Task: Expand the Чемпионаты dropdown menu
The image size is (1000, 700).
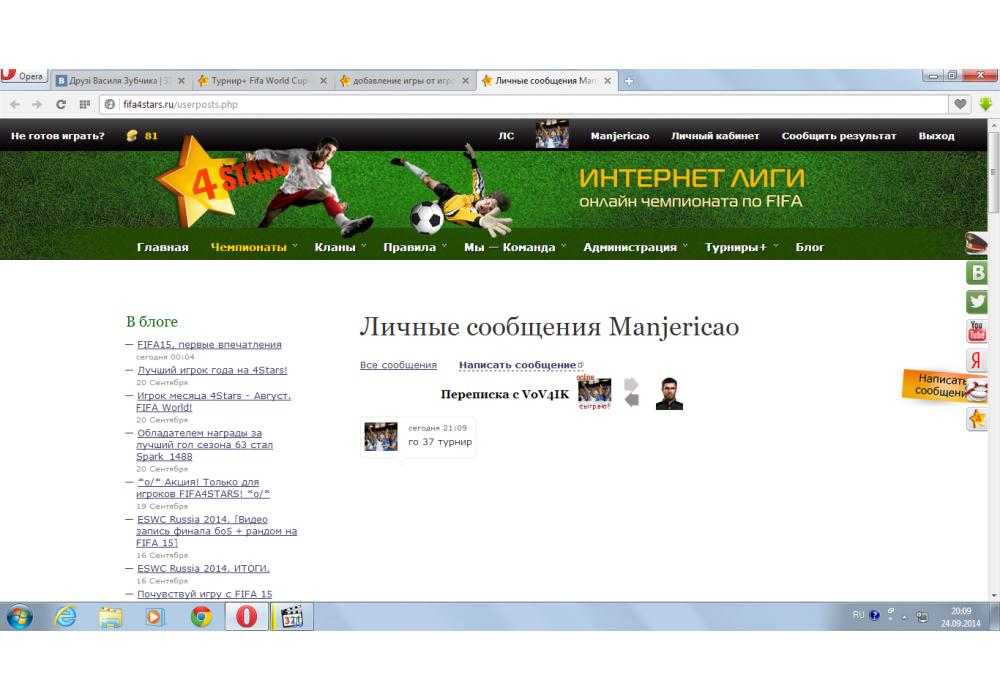Action: [x=249, y=247]
